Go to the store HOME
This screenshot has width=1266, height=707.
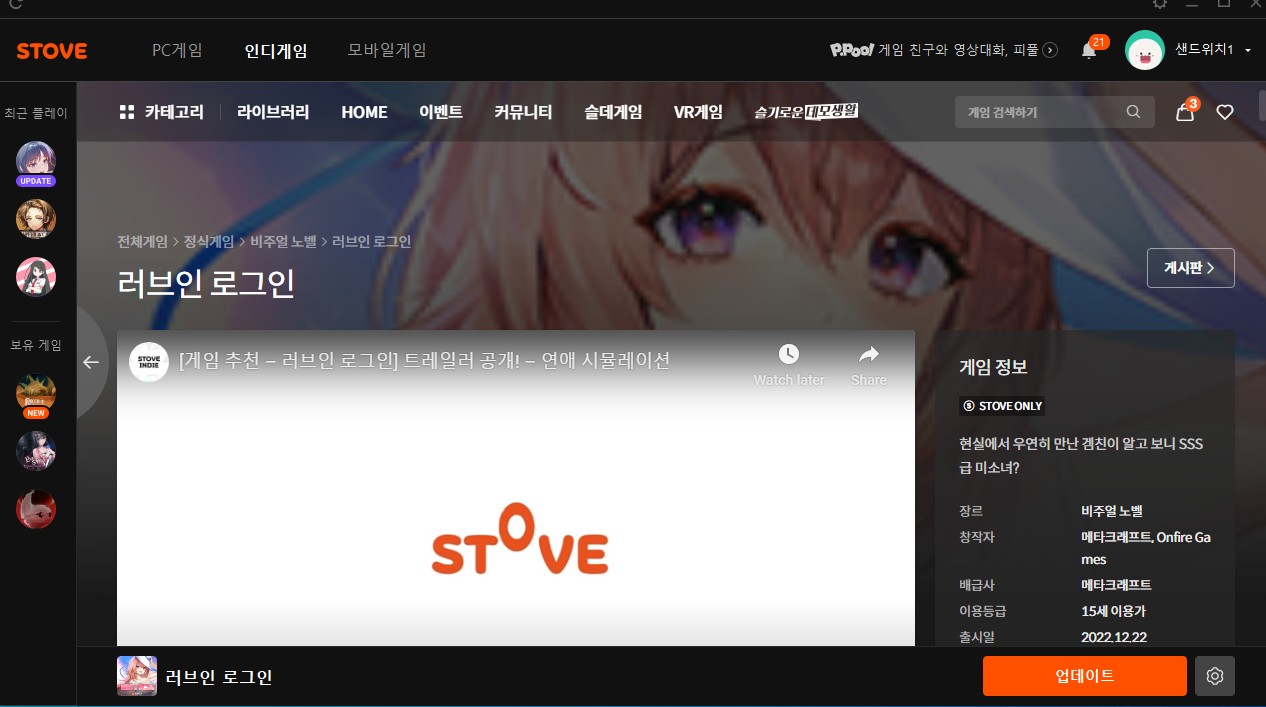click(364, 112)
